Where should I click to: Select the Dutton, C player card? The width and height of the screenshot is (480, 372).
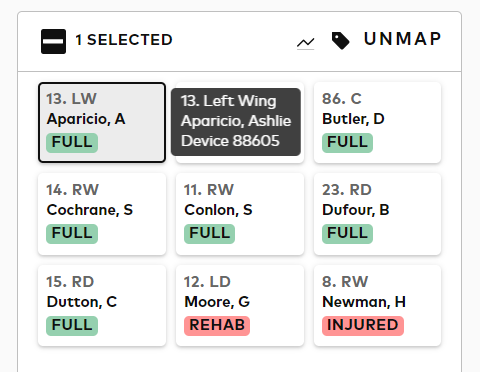(102, 306)
